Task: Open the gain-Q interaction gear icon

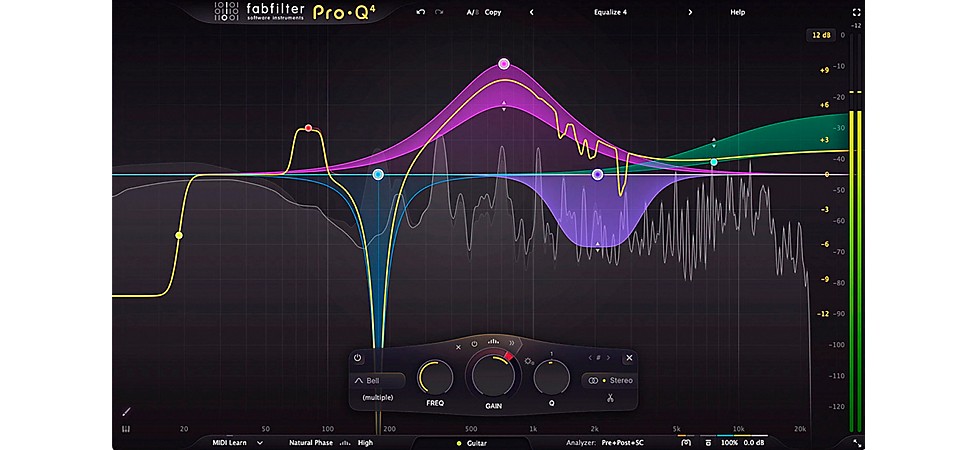Action: [x=530, y=361]
